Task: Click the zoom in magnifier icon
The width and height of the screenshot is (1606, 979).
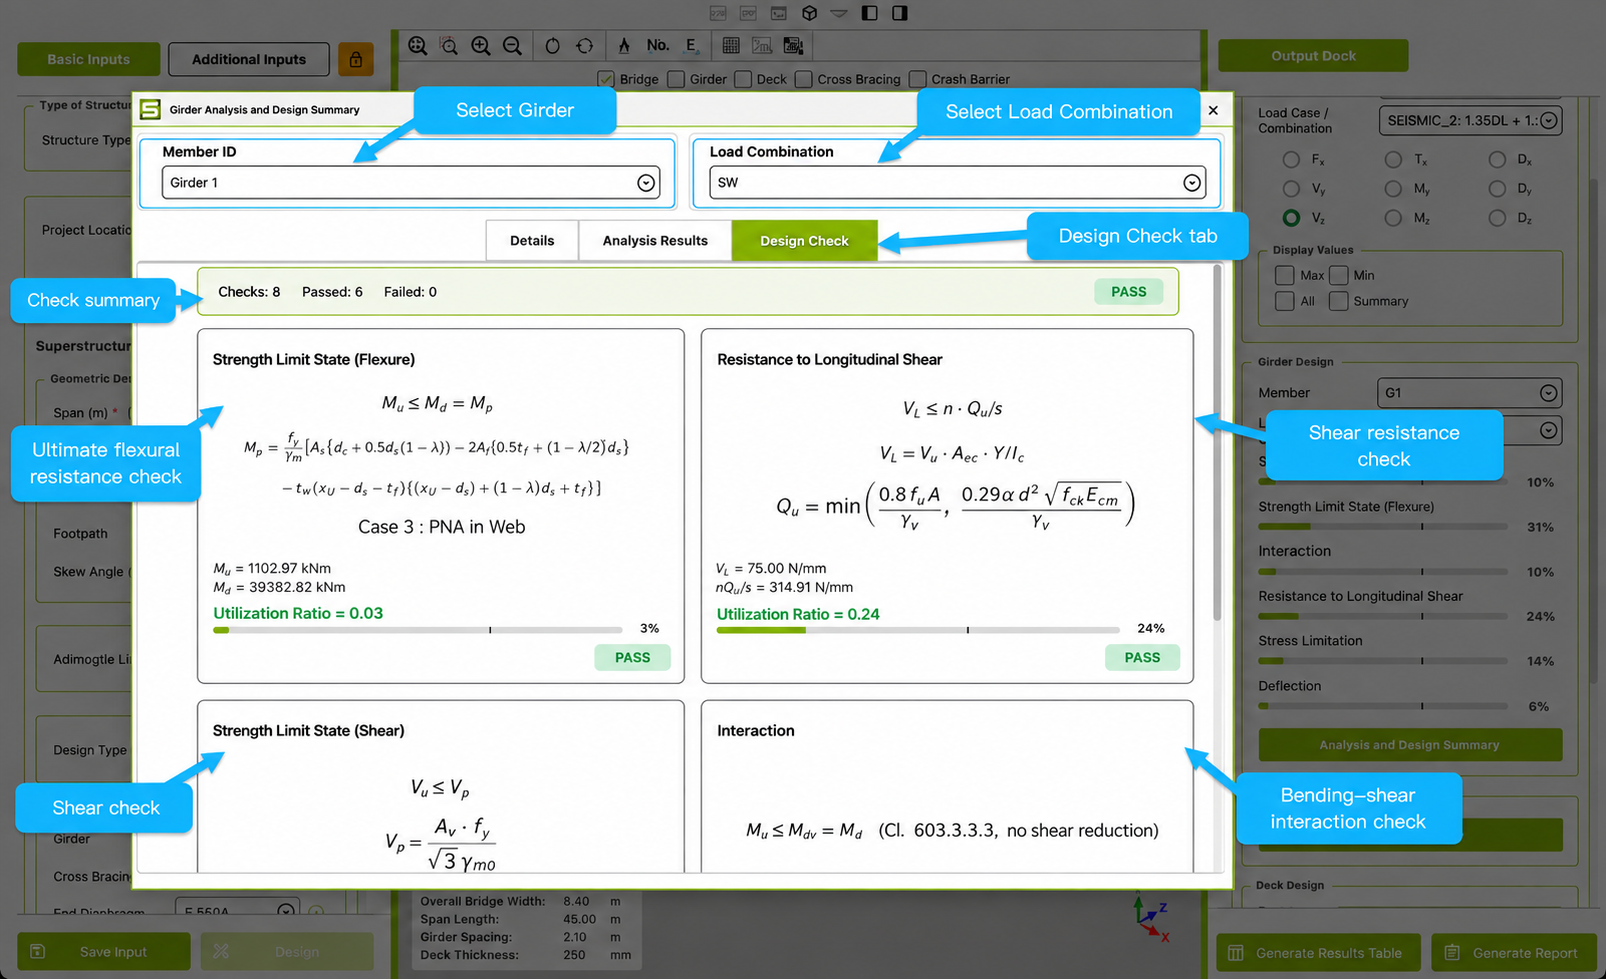Action: (x=481, y=46)
